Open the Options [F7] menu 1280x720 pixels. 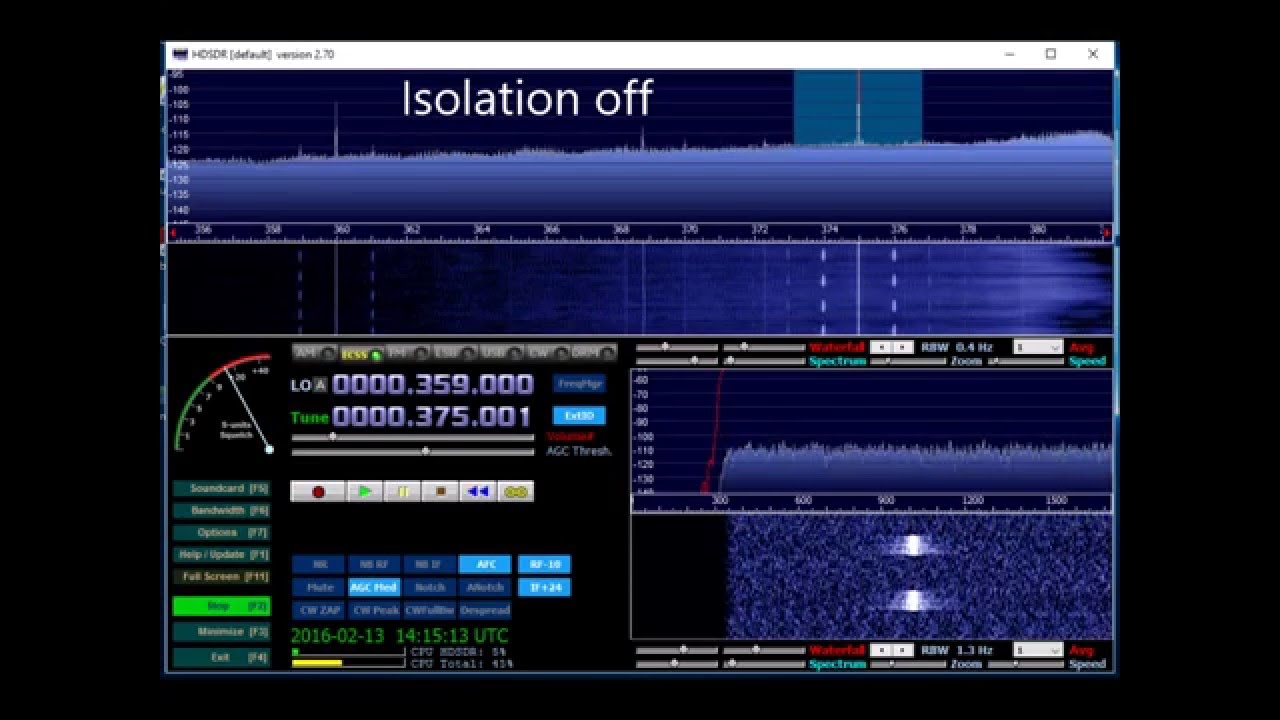(222, 533)
